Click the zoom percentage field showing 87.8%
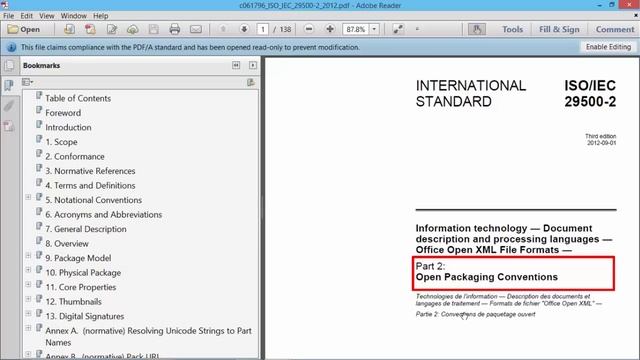 [x=356, y=29]
